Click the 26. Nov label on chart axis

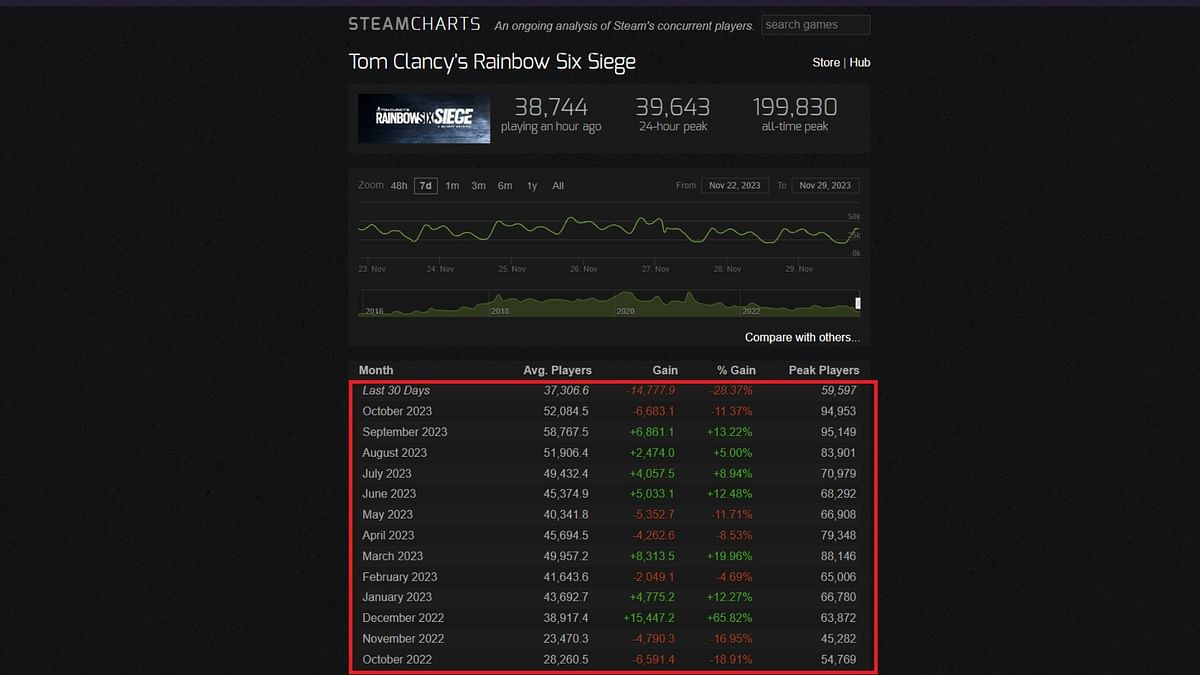pos(584,269)
